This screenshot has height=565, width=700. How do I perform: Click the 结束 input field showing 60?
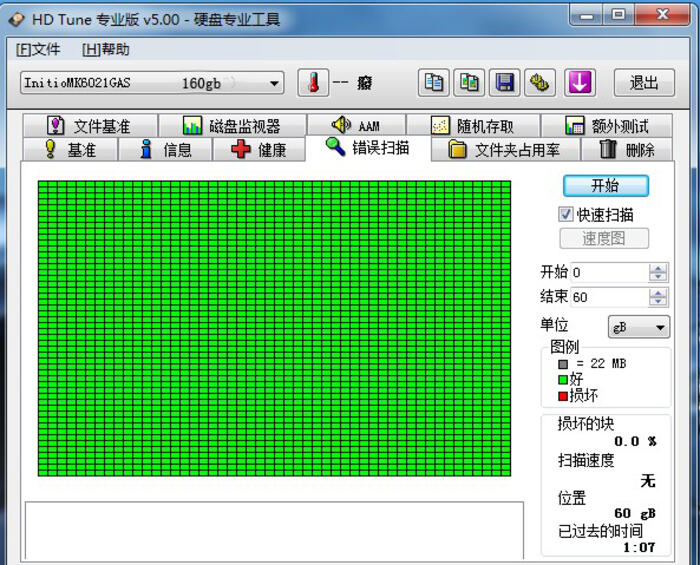(x=608, y=297)
